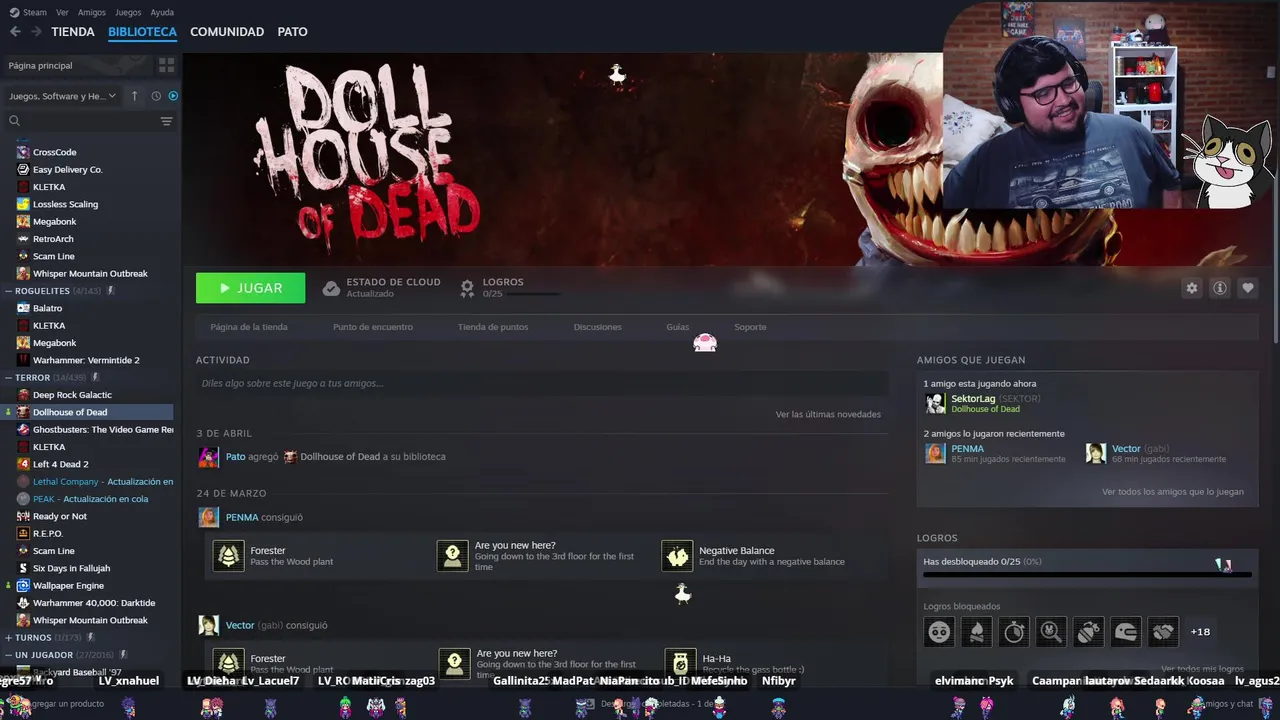Open advanced filter options icon
Image resolution: width=1280 pixels, height=720 pixels.
point(166,121)
